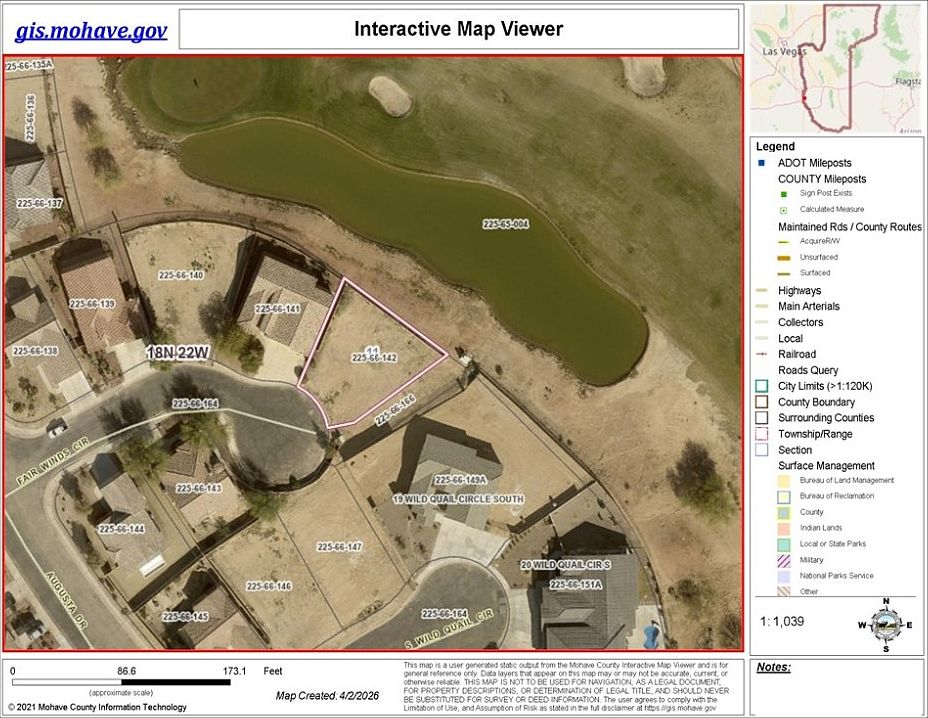Click the Las Vegas overview map thumbnail
This screenshot has height=718, width=928.
[836, 69]
